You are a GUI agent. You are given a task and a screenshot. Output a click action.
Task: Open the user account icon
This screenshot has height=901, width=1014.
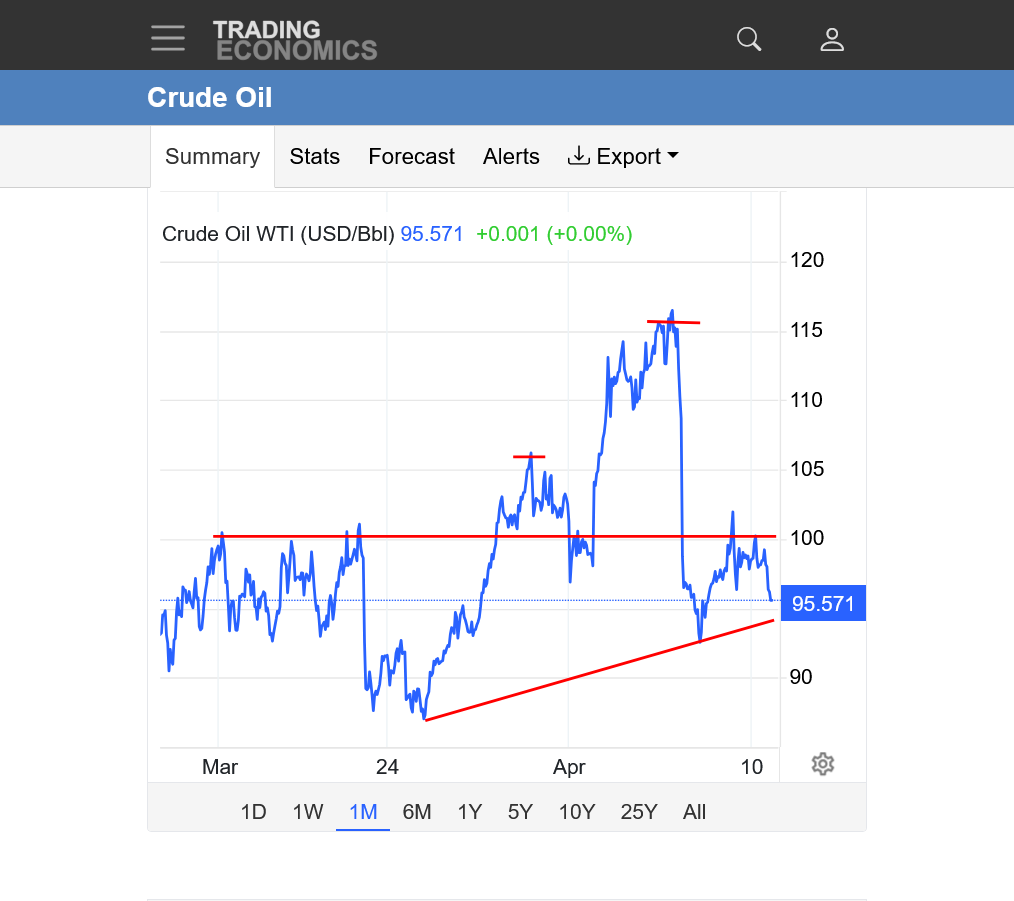[x=832, y=39]
